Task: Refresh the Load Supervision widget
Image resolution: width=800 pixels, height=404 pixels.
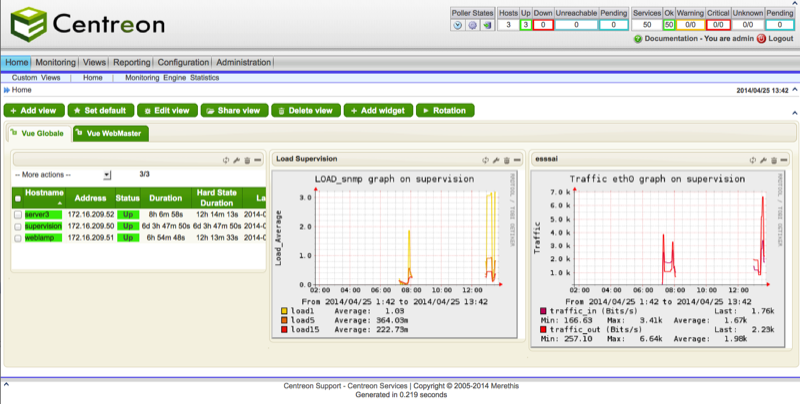Action: pyautogui.click(x=484, y=159)
